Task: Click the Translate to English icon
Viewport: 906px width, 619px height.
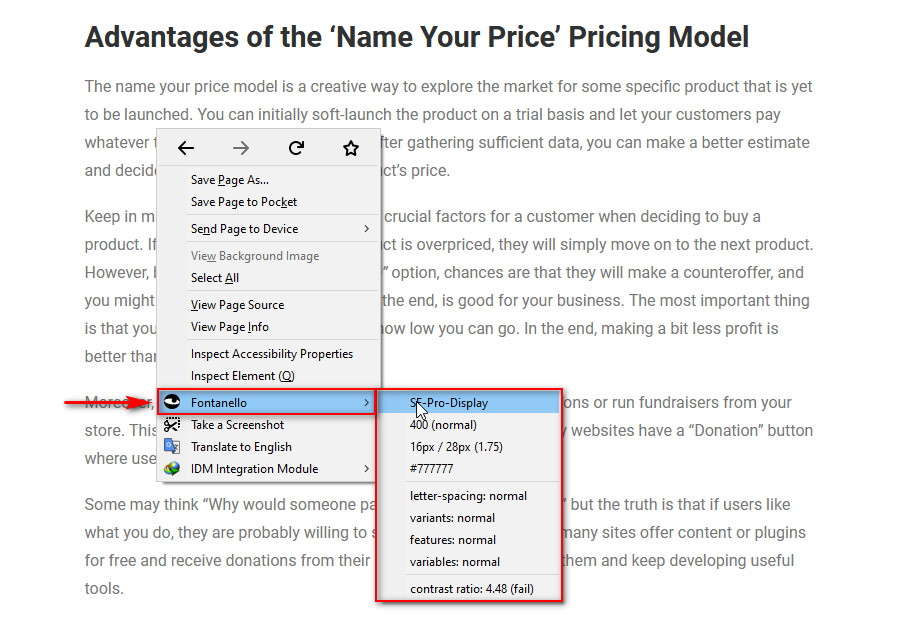Action: tap(172, 446)
